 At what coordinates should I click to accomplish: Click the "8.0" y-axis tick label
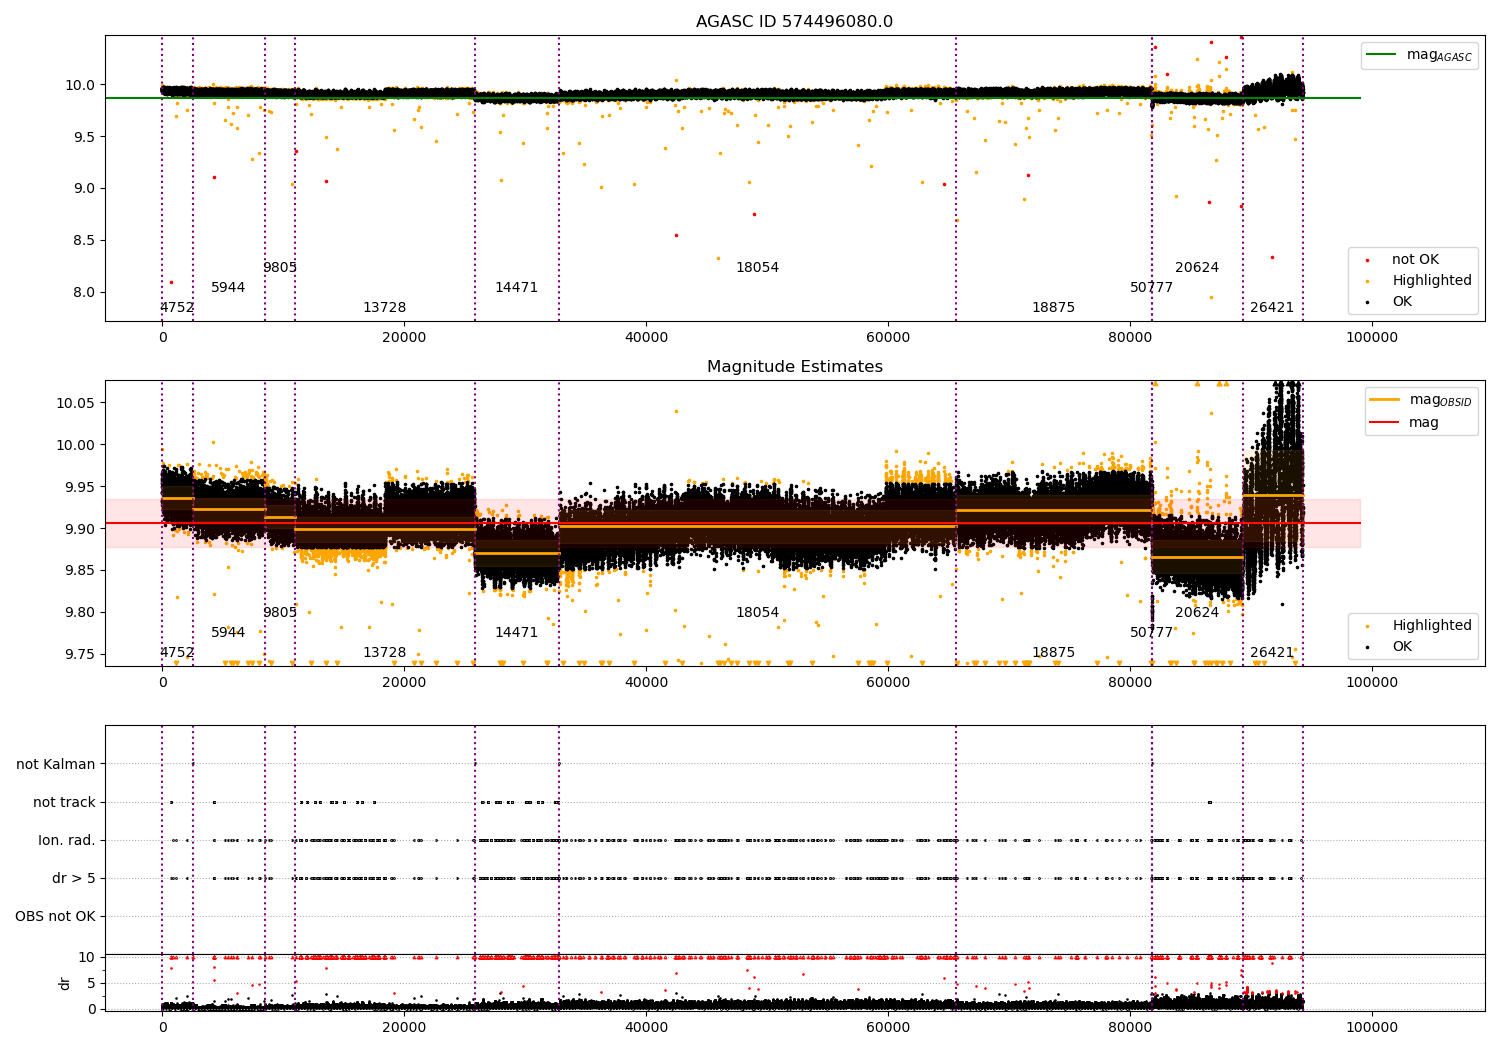tap(84, 292)
